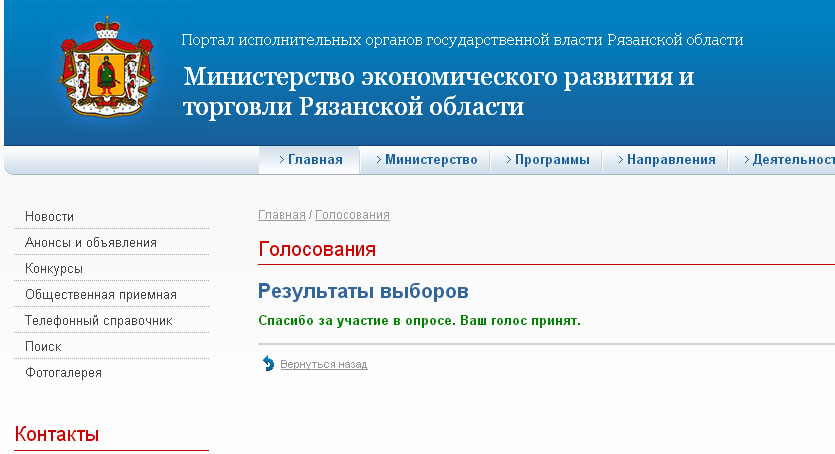Click the green vote accepted message

click(x=420, y=321)
